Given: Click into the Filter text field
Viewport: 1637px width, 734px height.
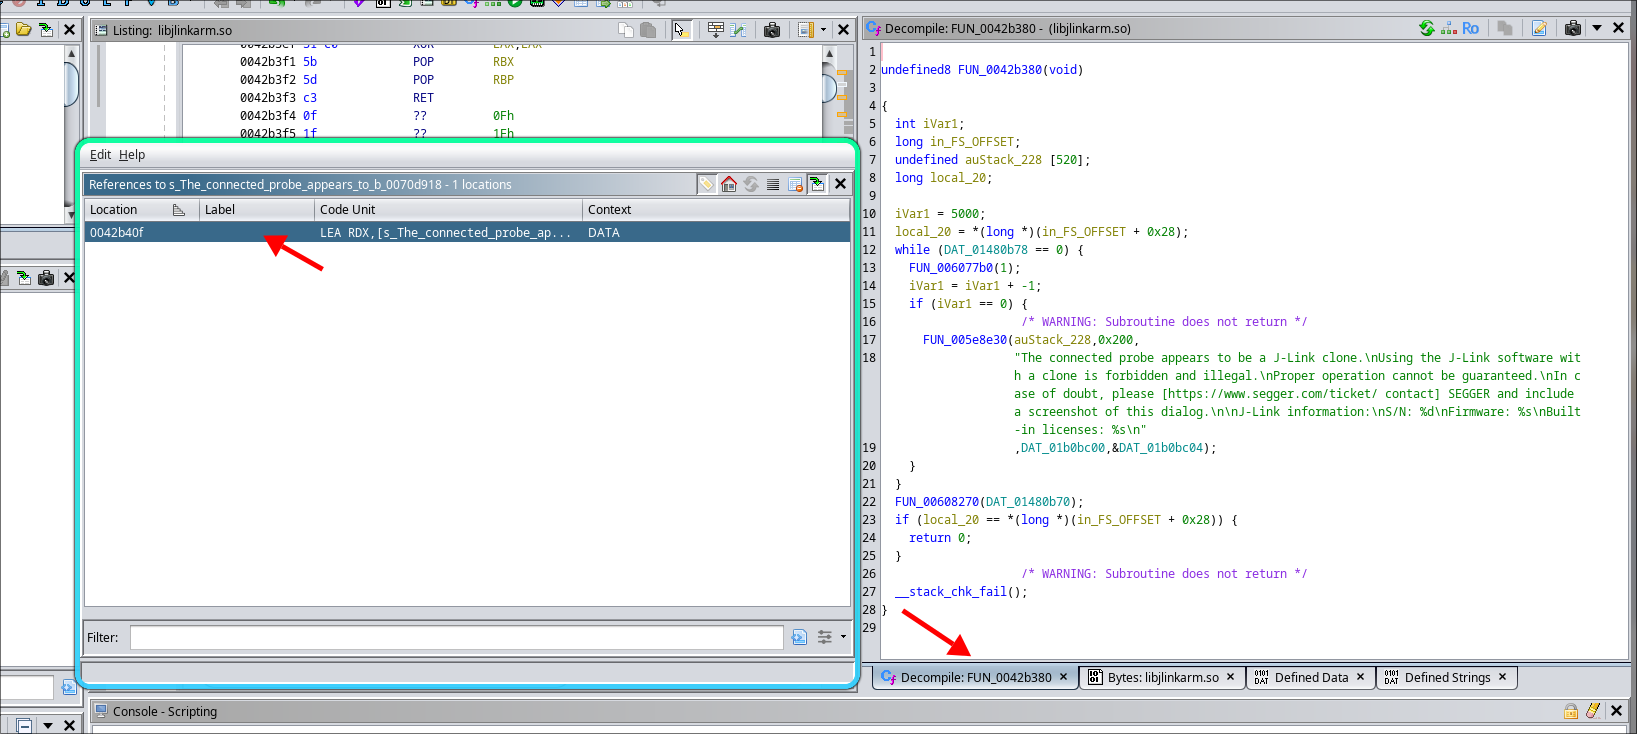Looking at the screenshot, I should tap(456, 637).
